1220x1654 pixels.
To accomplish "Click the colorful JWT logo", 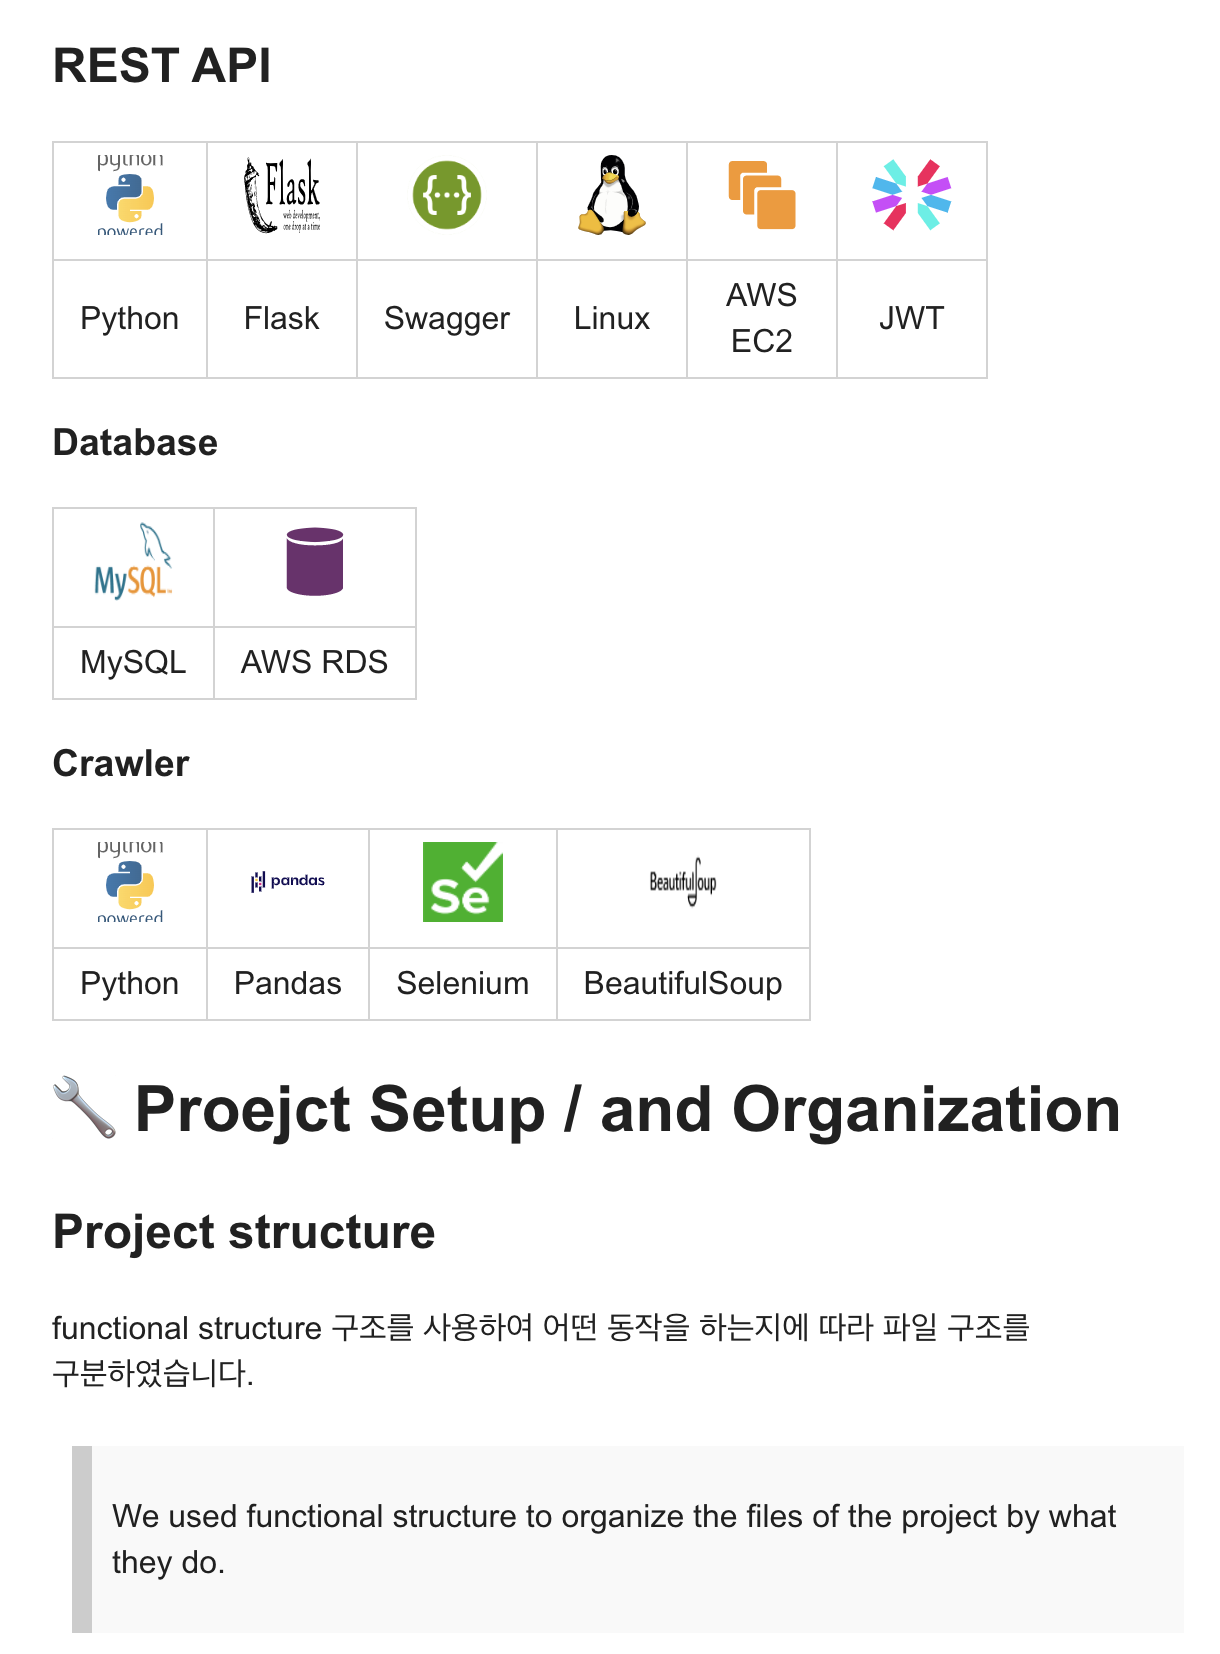I will pyautogui.click(x=912, y=195).
